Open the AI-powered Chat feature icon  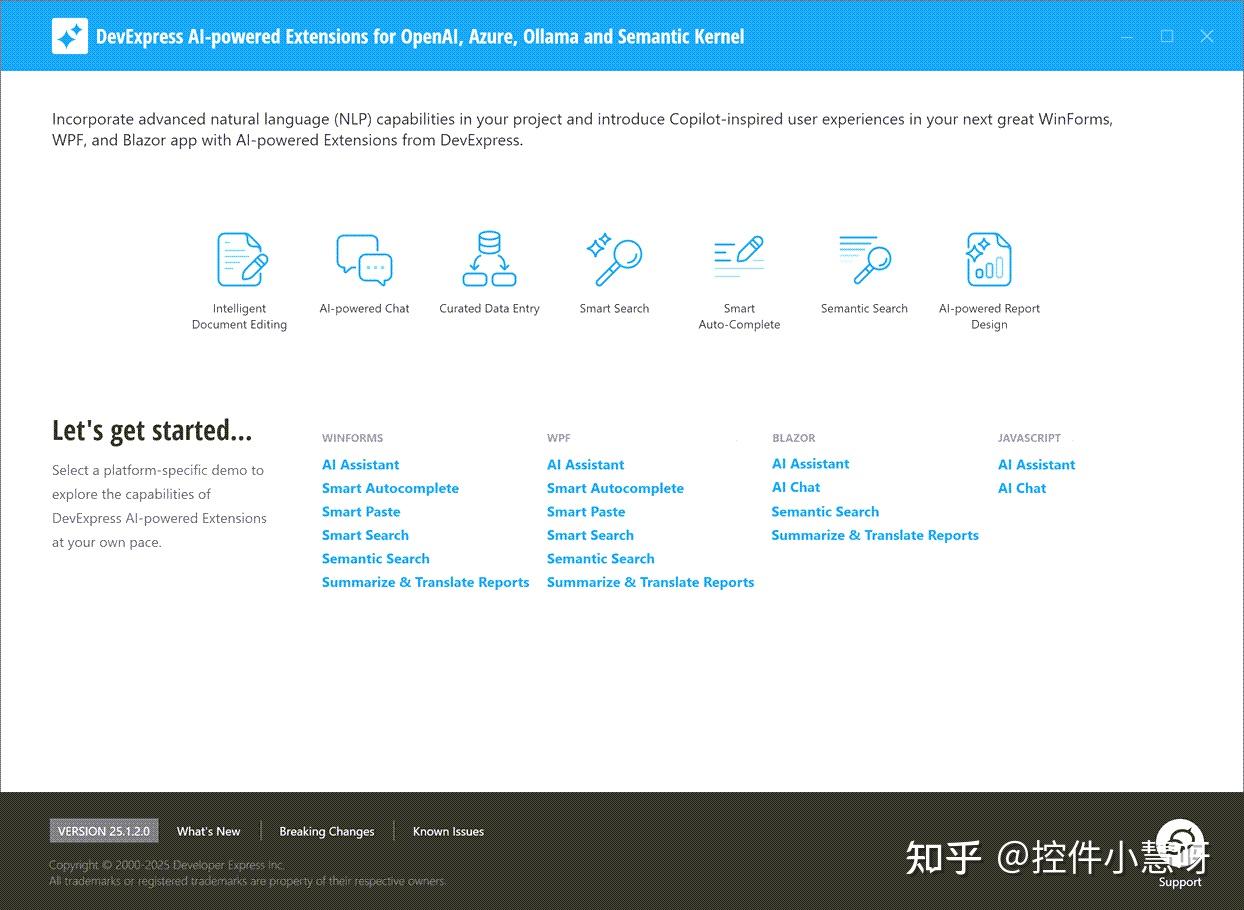click(364, 258)
